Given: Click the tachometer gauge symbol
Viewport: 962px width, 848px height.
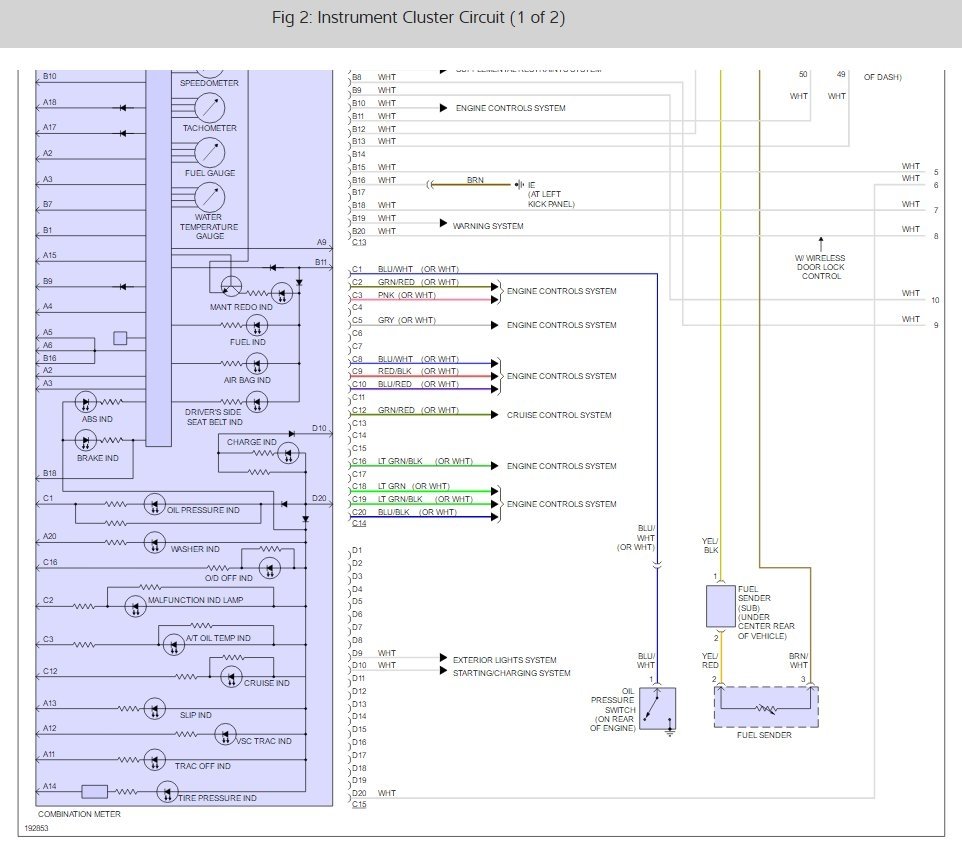Looking at the screenshot, I should (x=209, y=107).
